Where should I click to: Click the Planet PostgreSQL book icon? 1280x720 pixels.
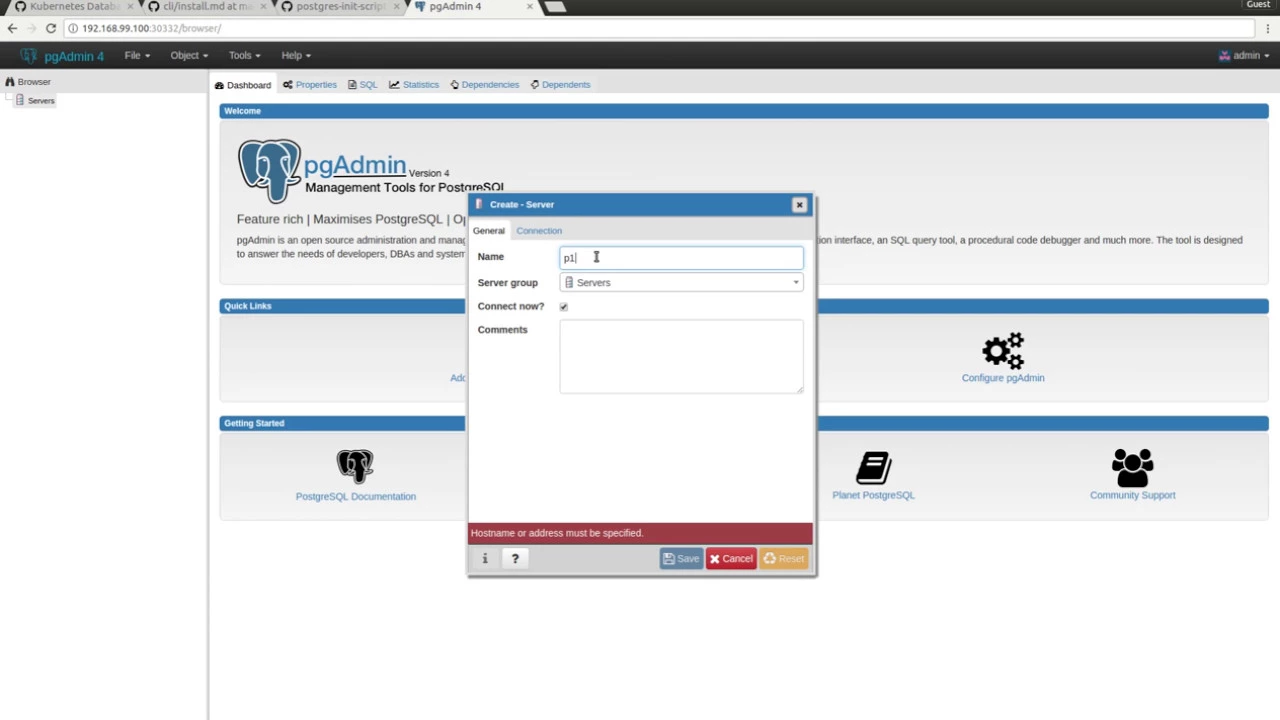(x=873, y=467)
